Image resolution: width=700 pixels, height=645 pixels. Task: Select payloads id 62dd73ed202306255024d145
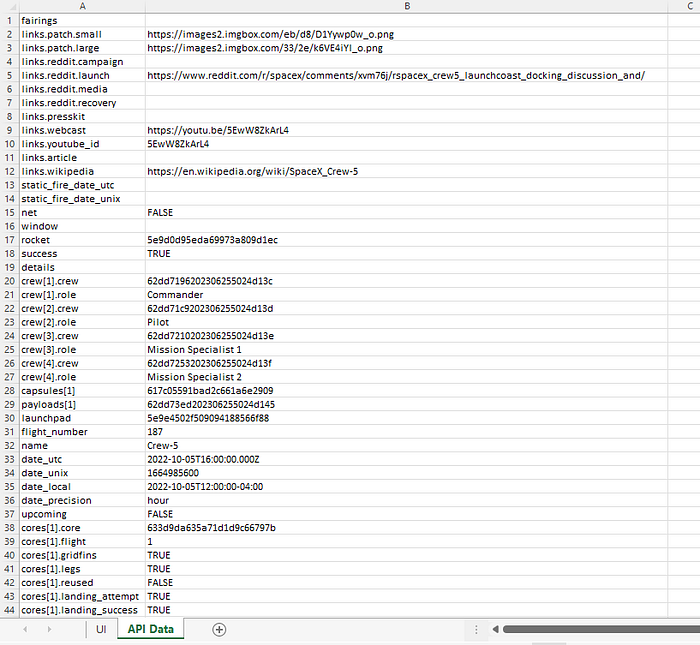click(x=407, y=404)
